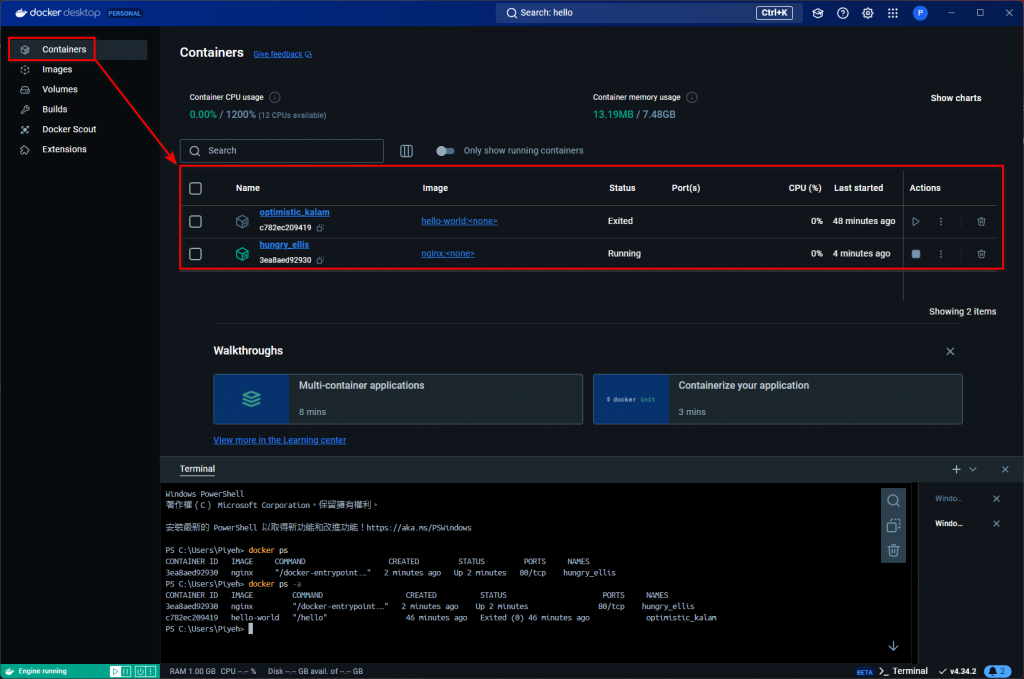Click Show charts button
This screenshot has width=1024, height=679.
[x=955, y=98]
